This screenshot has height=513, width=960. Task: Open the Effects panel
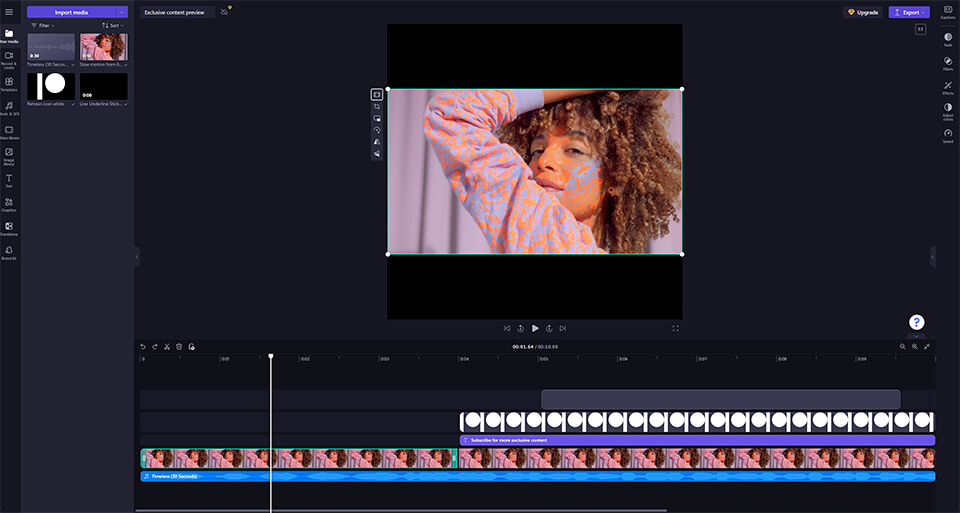click(948, 88)
